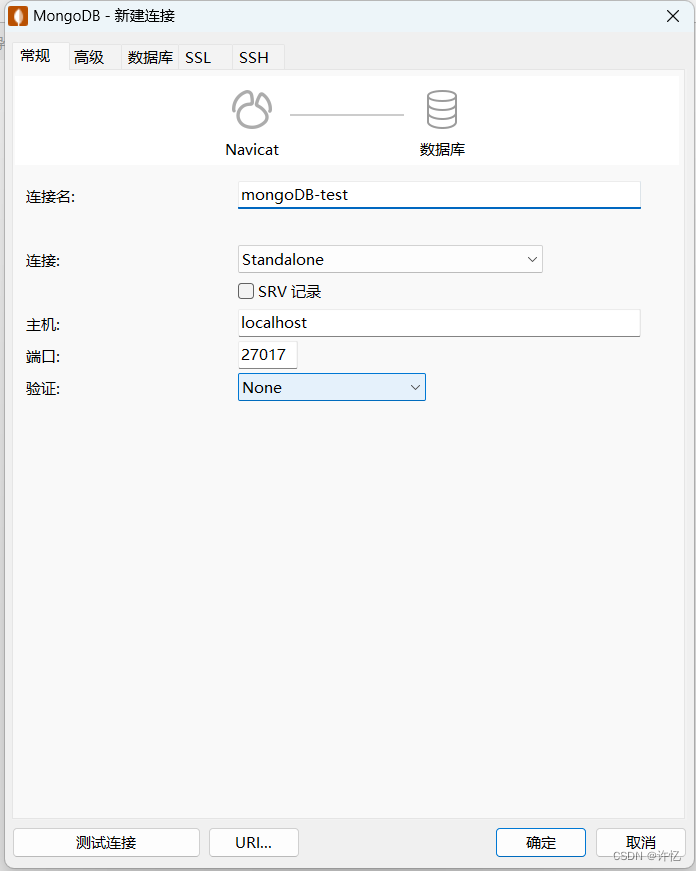Focus the 连接名 input field
Screen dimensions: 696x871
point(439,195)
